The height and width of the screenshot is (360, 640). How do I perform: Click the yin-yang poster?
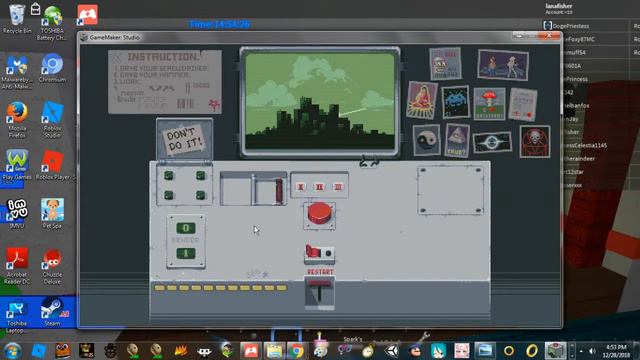pos(427,140)
